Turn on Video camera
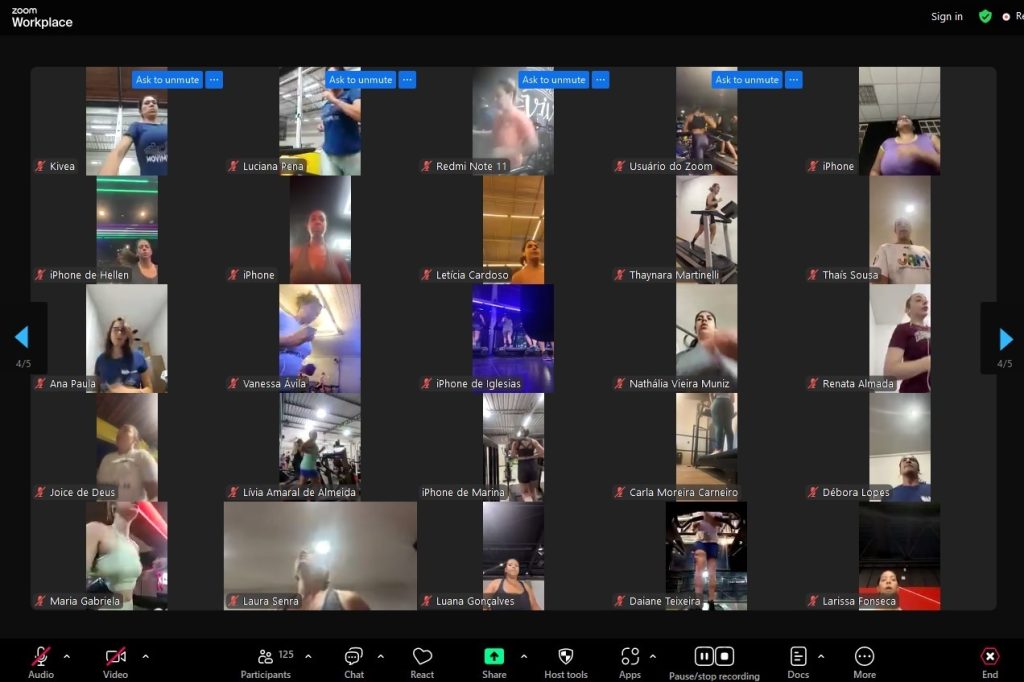Image resolution: width=1024 pixels, height=682 pixels. click(116, 657)
